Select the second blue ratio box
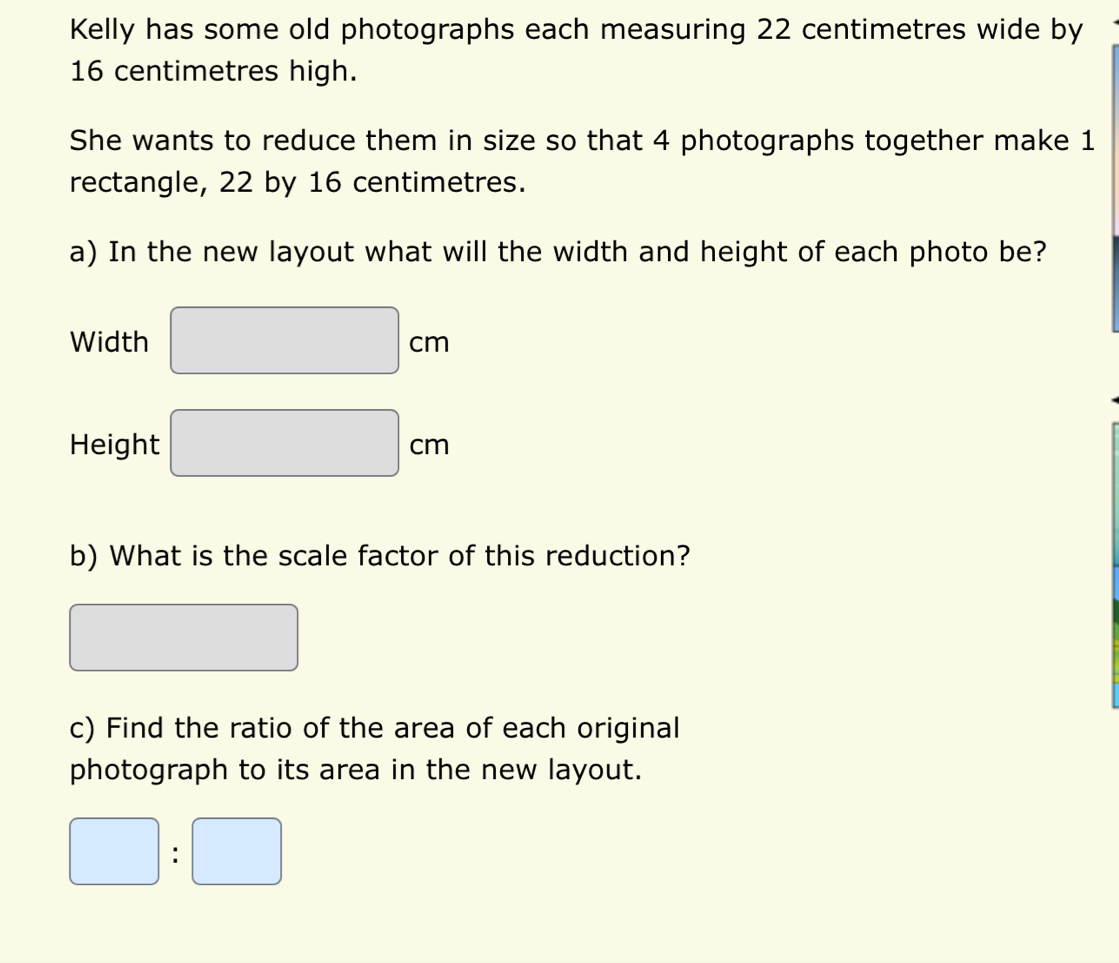The height and width of the screenshot is (963, 1119). (236, 851)
